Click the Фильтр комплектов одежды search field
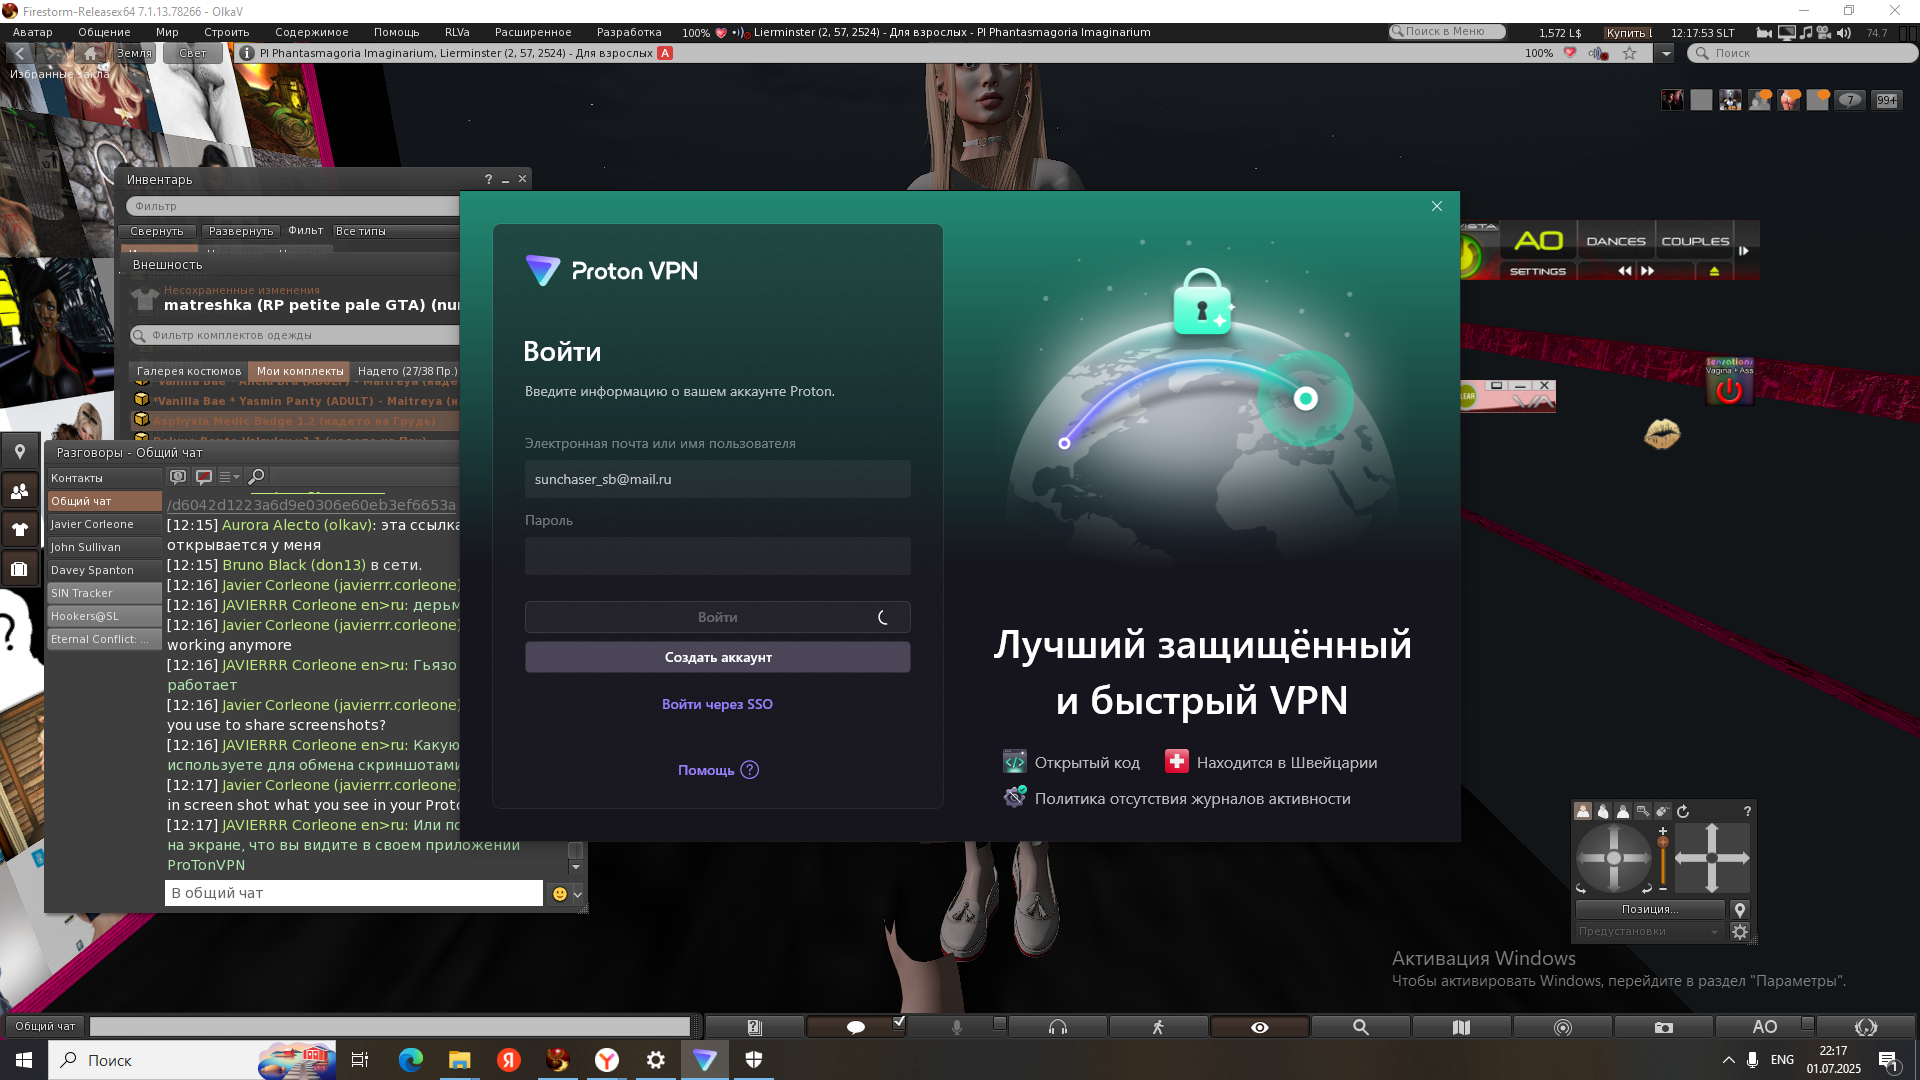Screen dimensions: 1920x1080 295,335
